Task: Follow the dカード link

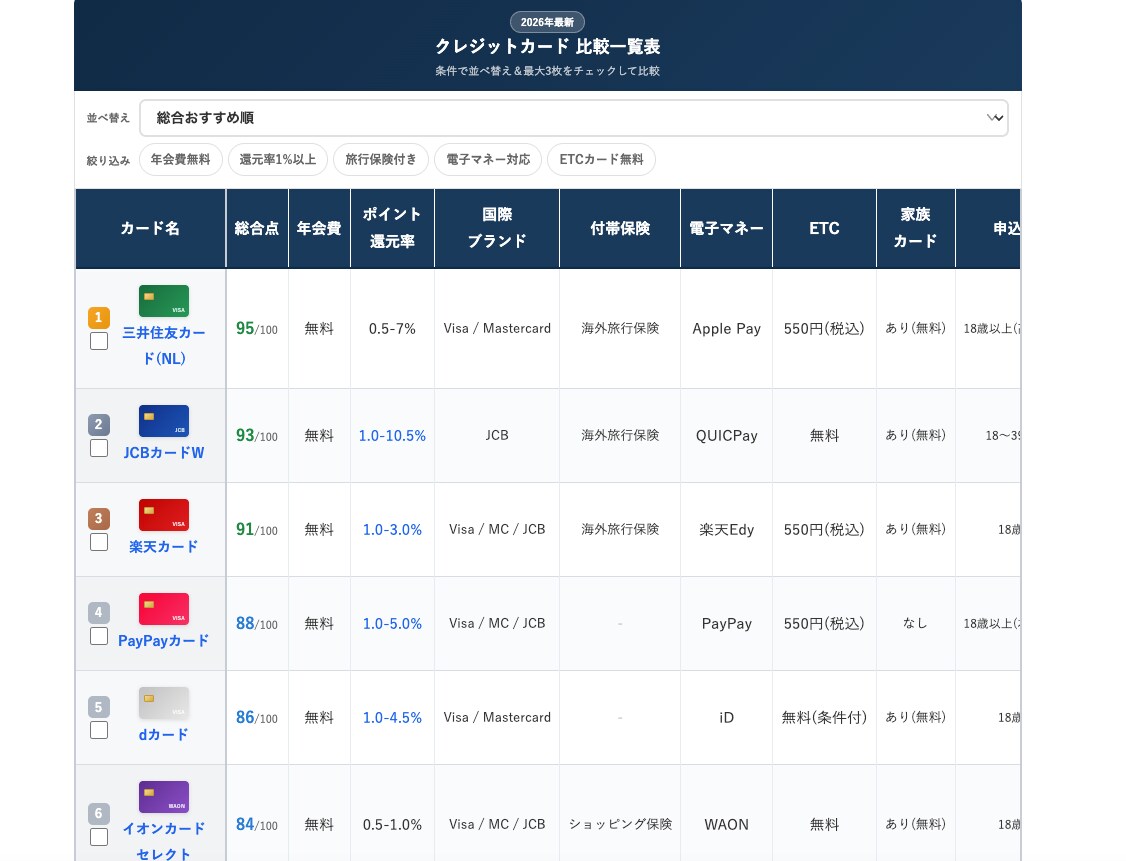Action: [x=164, y=735]
